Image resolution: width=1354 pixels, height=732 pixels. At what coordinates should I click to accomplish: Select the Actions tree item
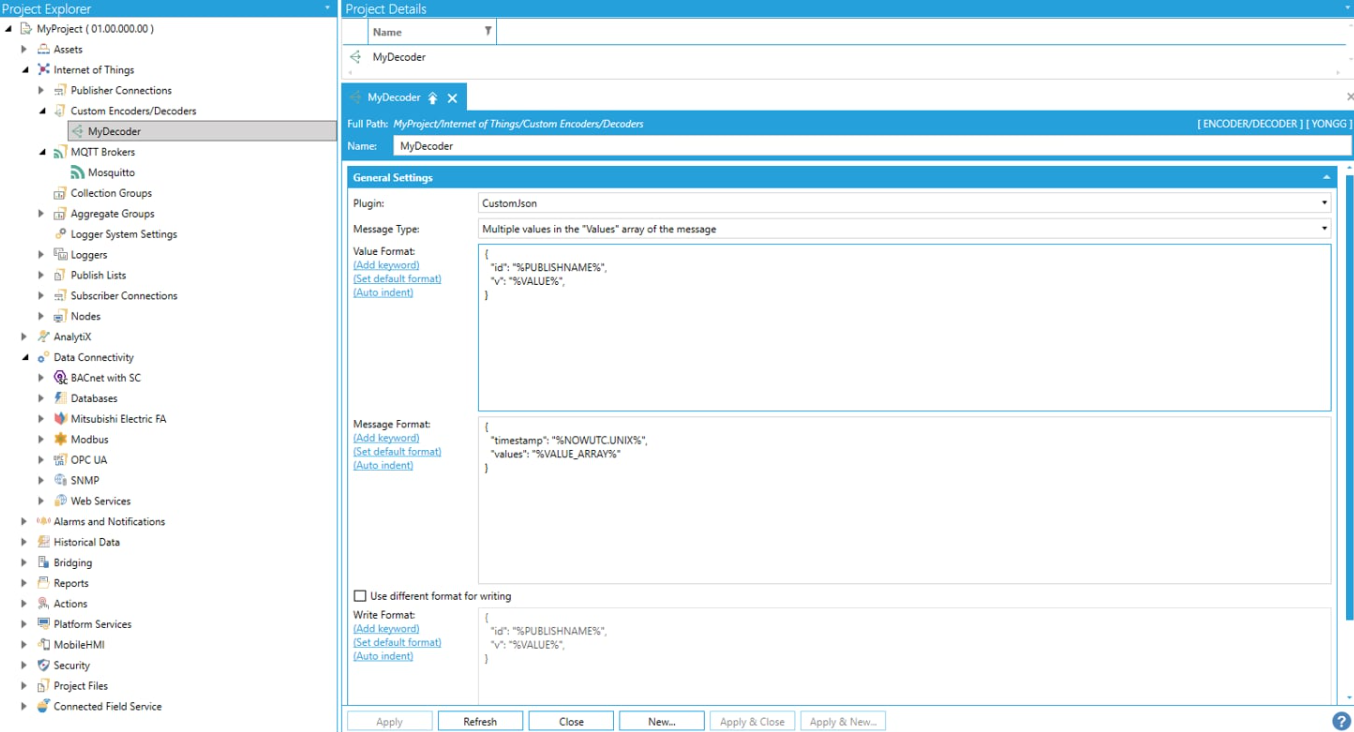(x=70, y=604)
